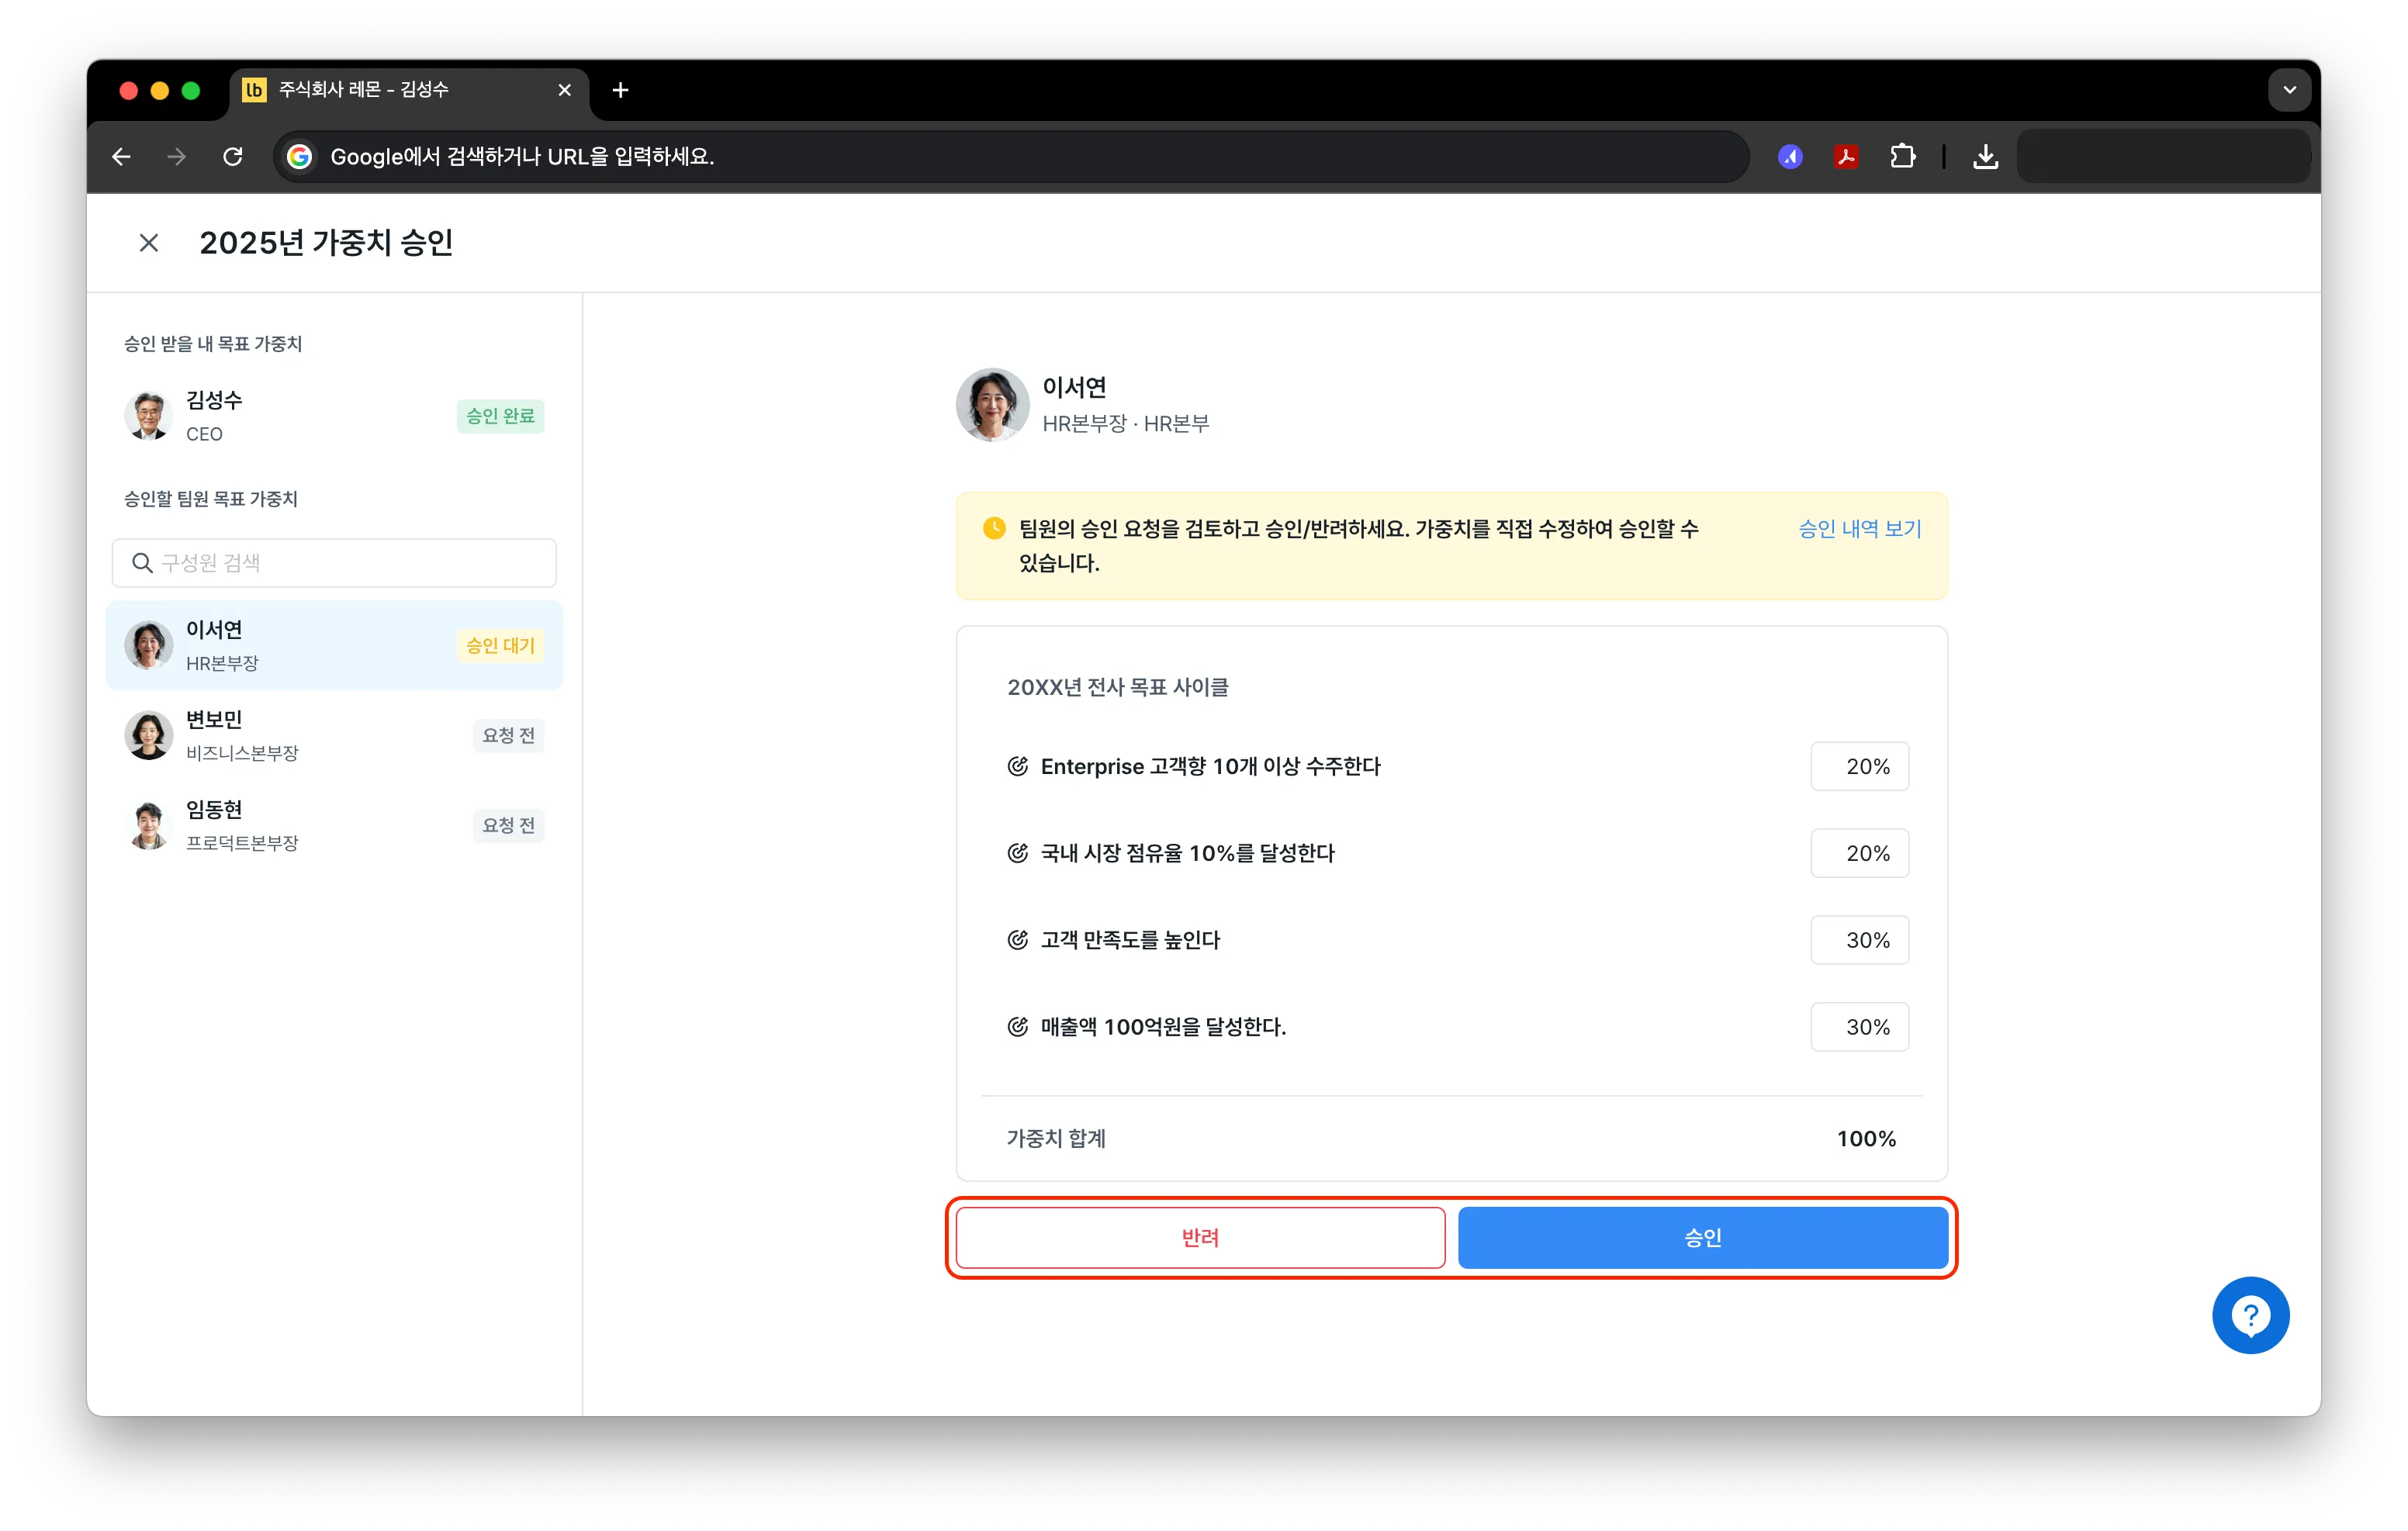
Task: Focus the browser address bar
Action: tap(1010, 157)
